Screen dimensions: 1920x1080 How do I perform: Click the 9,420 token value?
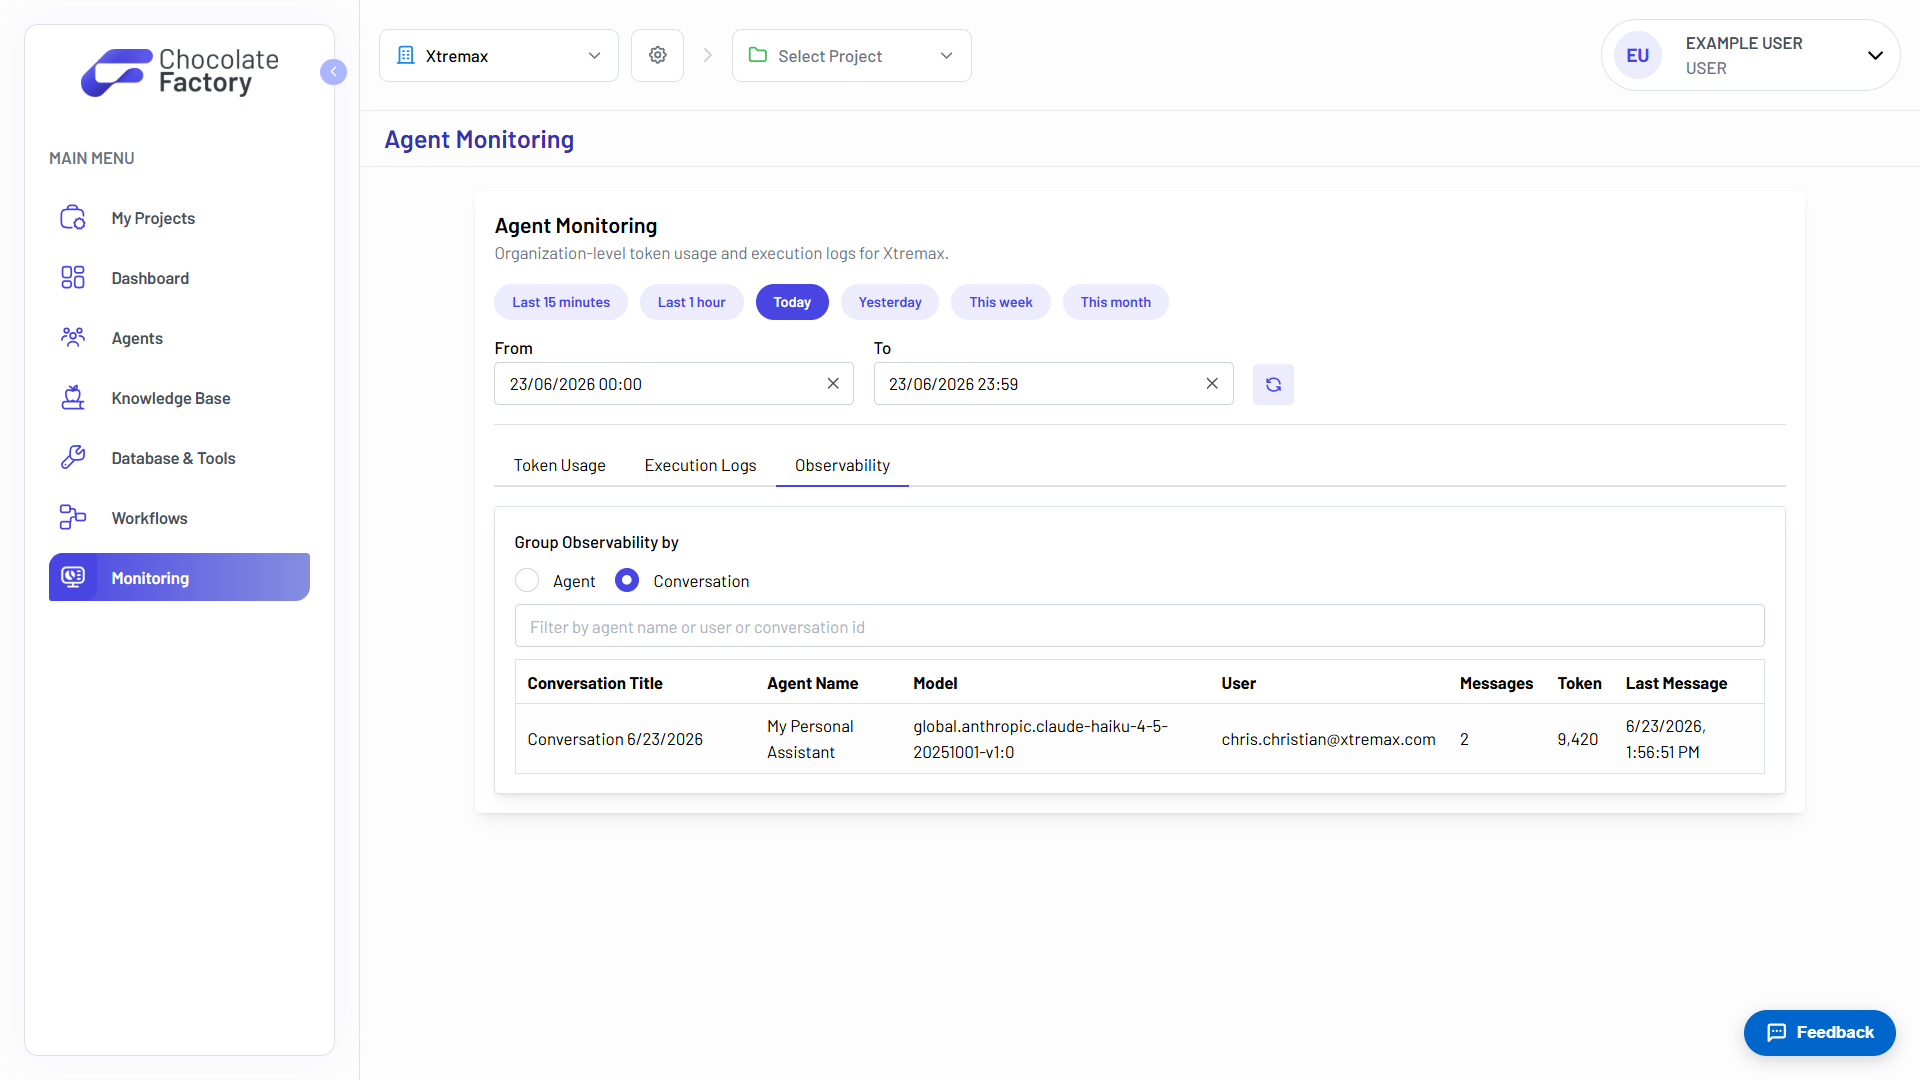pos(1578,739)
